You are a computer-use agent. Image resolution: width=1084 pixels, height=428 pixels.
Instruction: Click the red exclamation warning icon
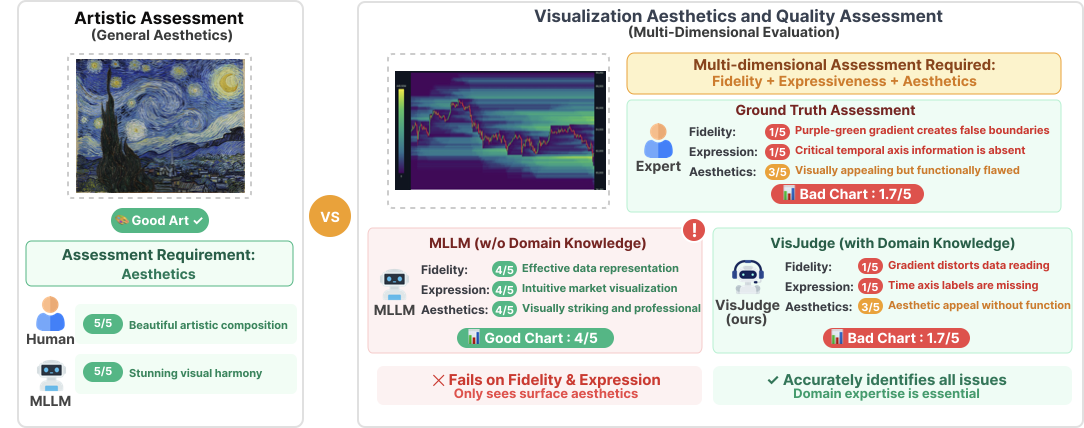[x=693, y=230]
